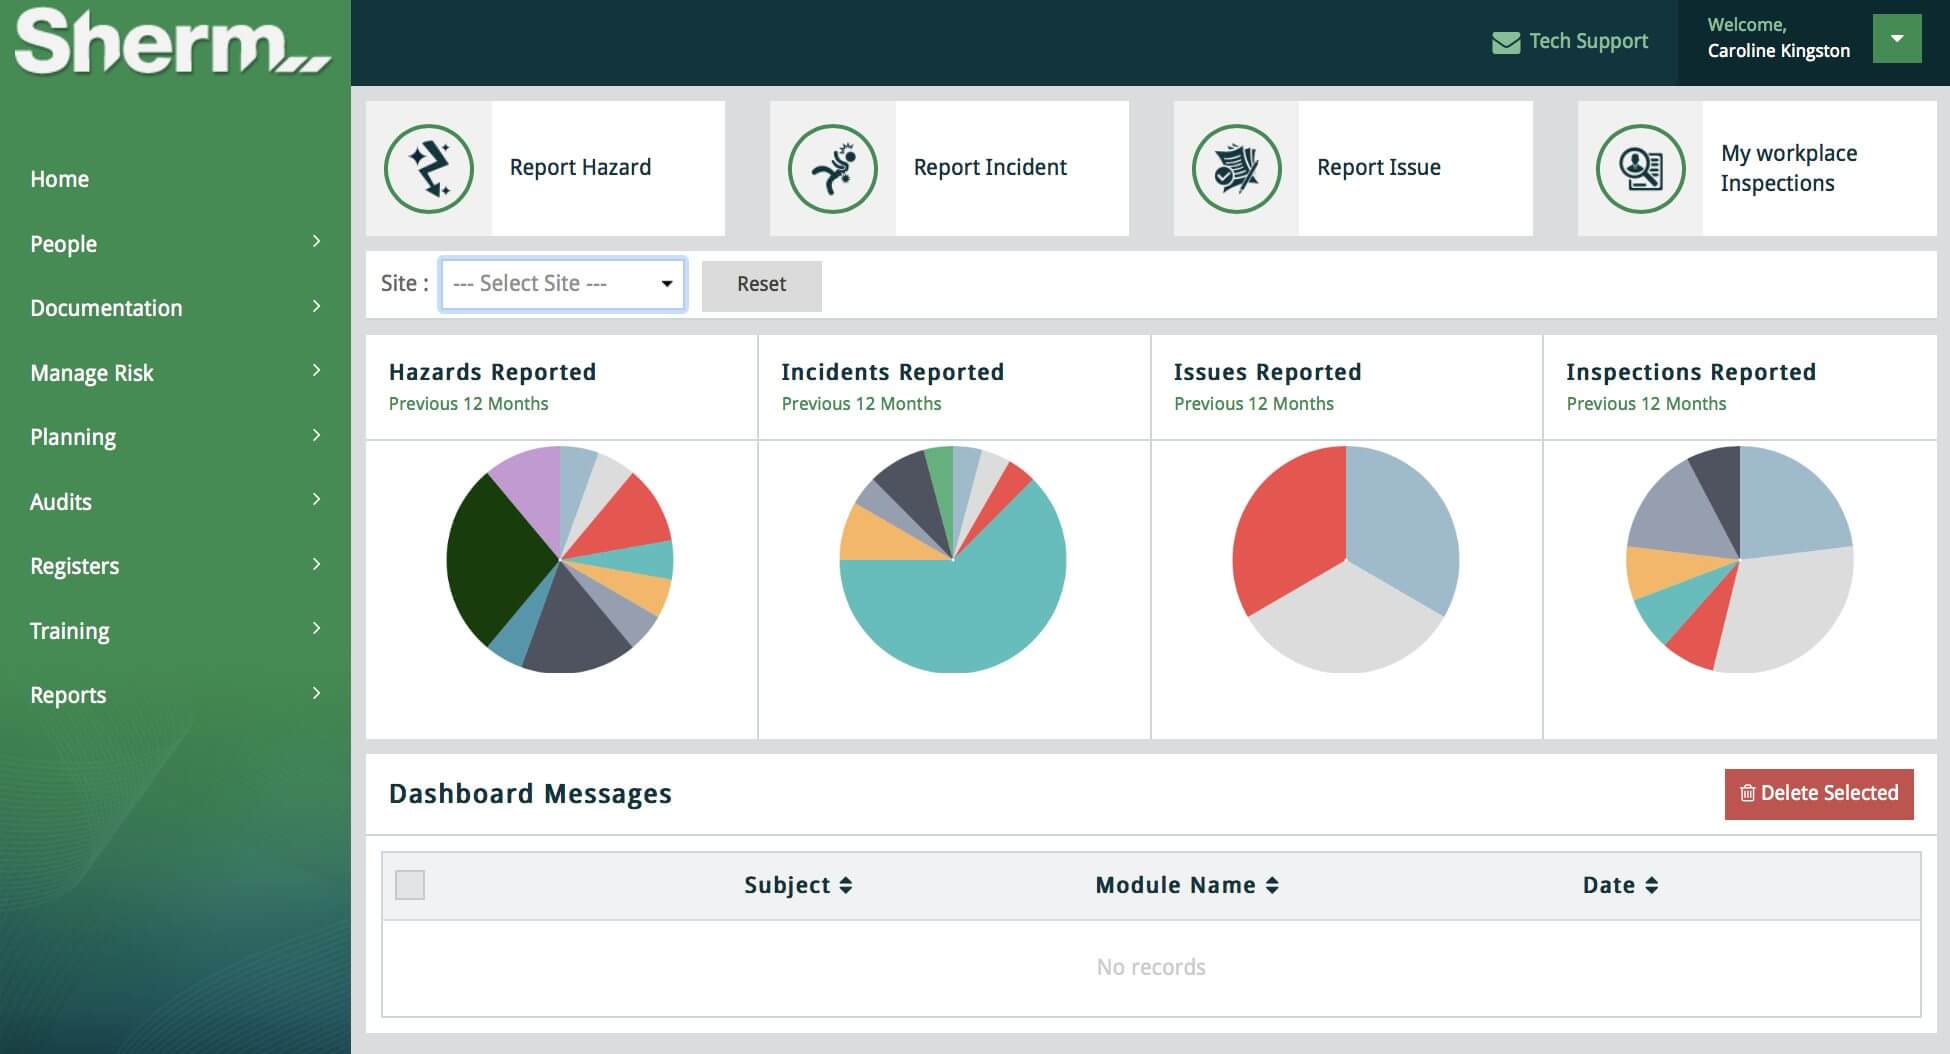Viewport: 1950px width, 1054px height.
Task: Go to Home in the sidebar
Action: tap(60, 179)
